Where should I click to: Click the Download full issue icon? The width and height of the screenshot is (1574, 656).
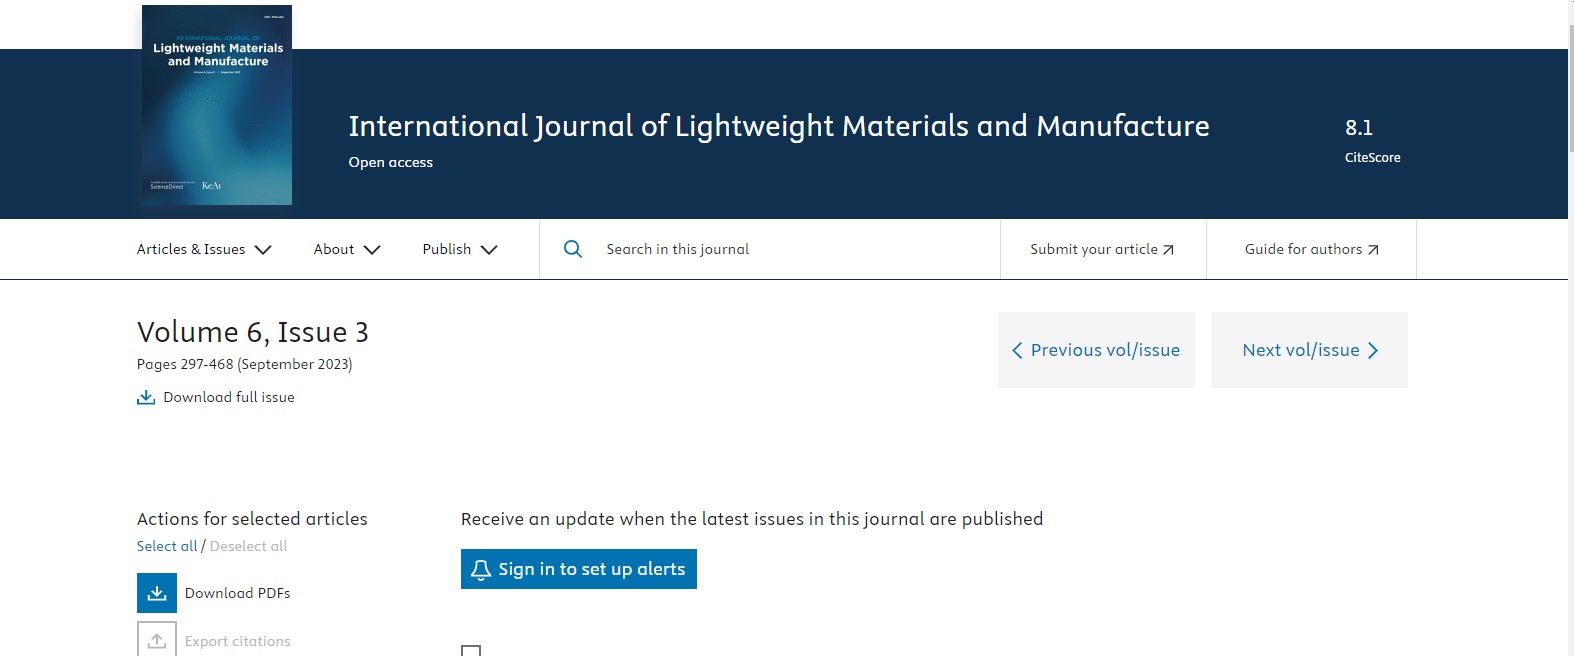tap(146, 398)
